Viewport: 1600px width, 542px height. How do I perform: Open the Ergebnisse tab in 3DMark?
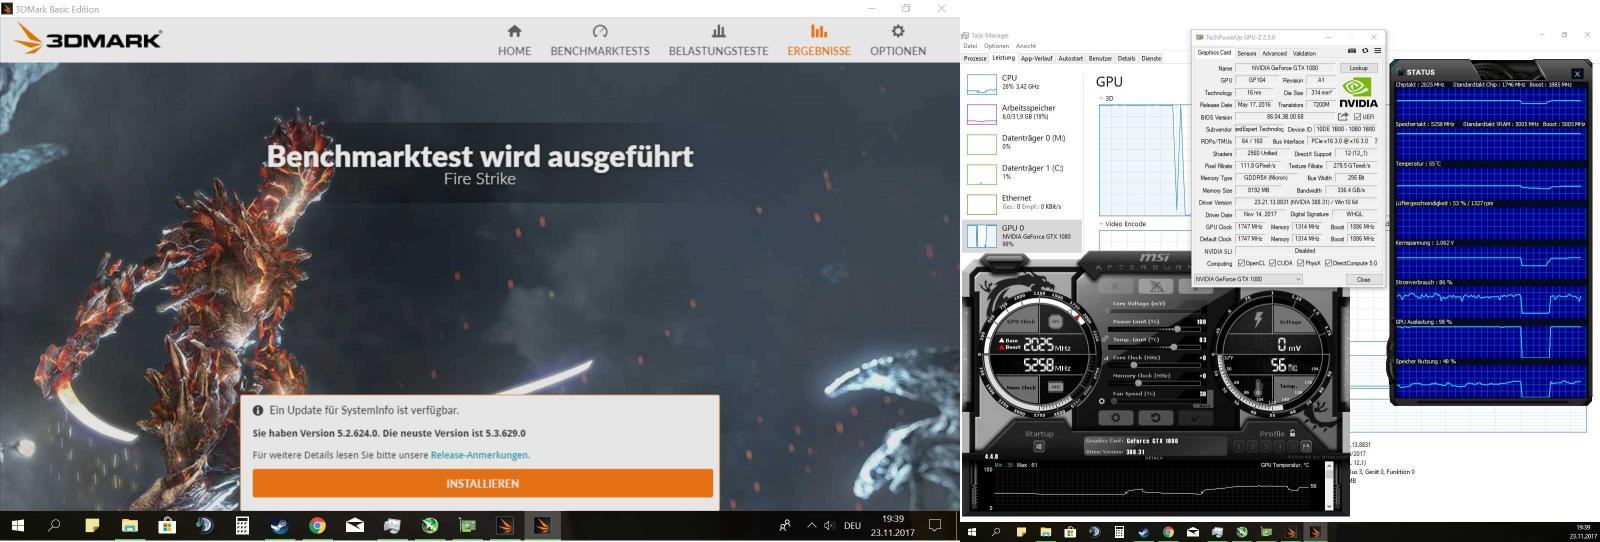click(x=819, y=40)
